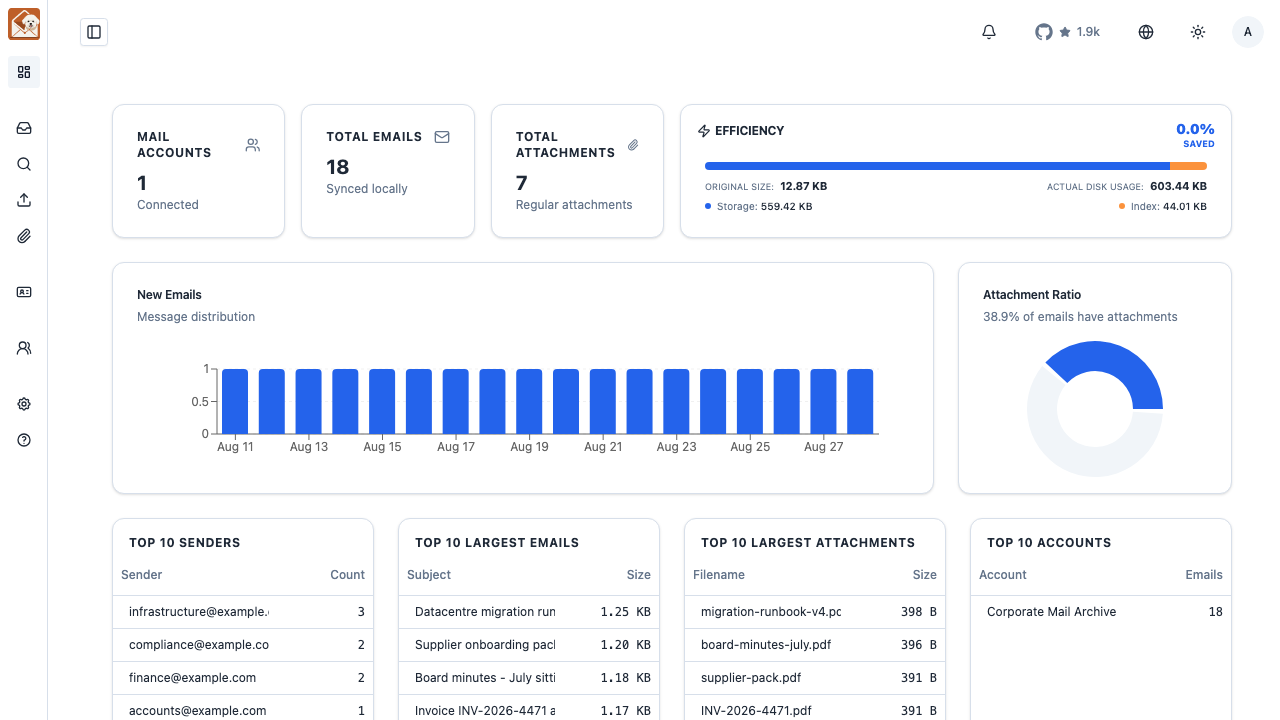Open the contact card sidebar icon
Screen dimensions: 1280x720
(24, 292)
